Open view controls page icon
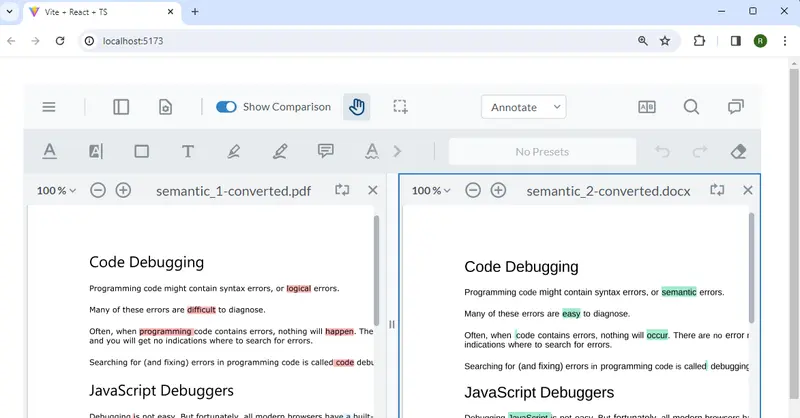The height and width of the screenshot is (418, 800). [x=165, y=107]
